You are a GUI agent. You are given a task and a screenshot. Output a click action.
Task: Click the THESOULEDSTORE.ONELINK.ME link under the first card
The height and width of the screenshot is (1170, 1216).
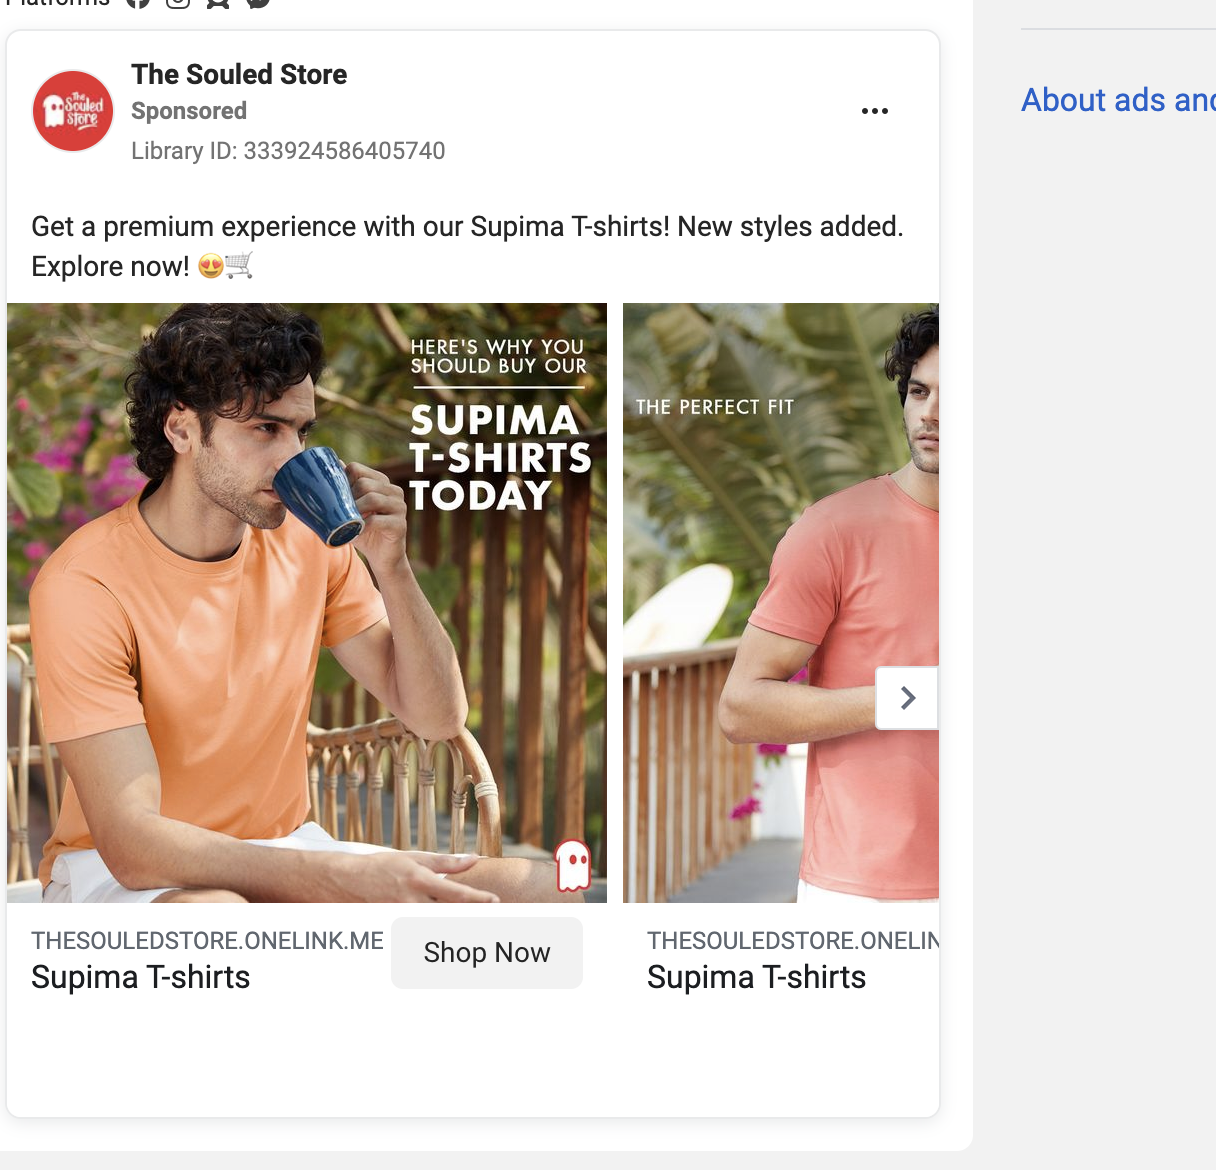click(207, 941)
